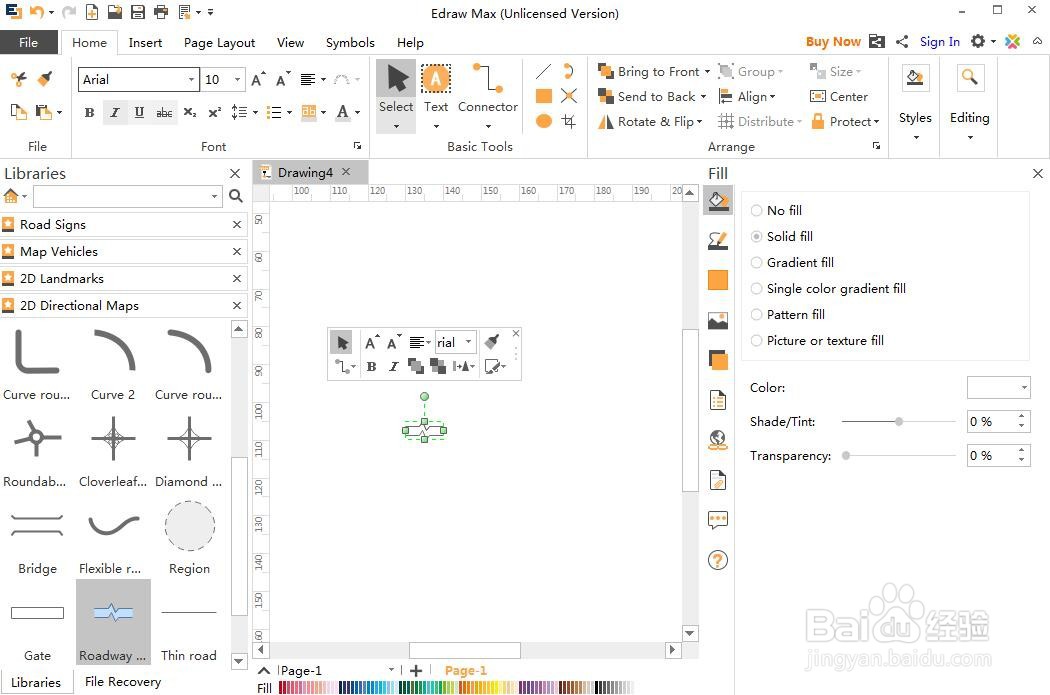Open the Hyperlink globe panel icon
The width and height of the screenshot is (1050, 695).
(x=718, y=440)
